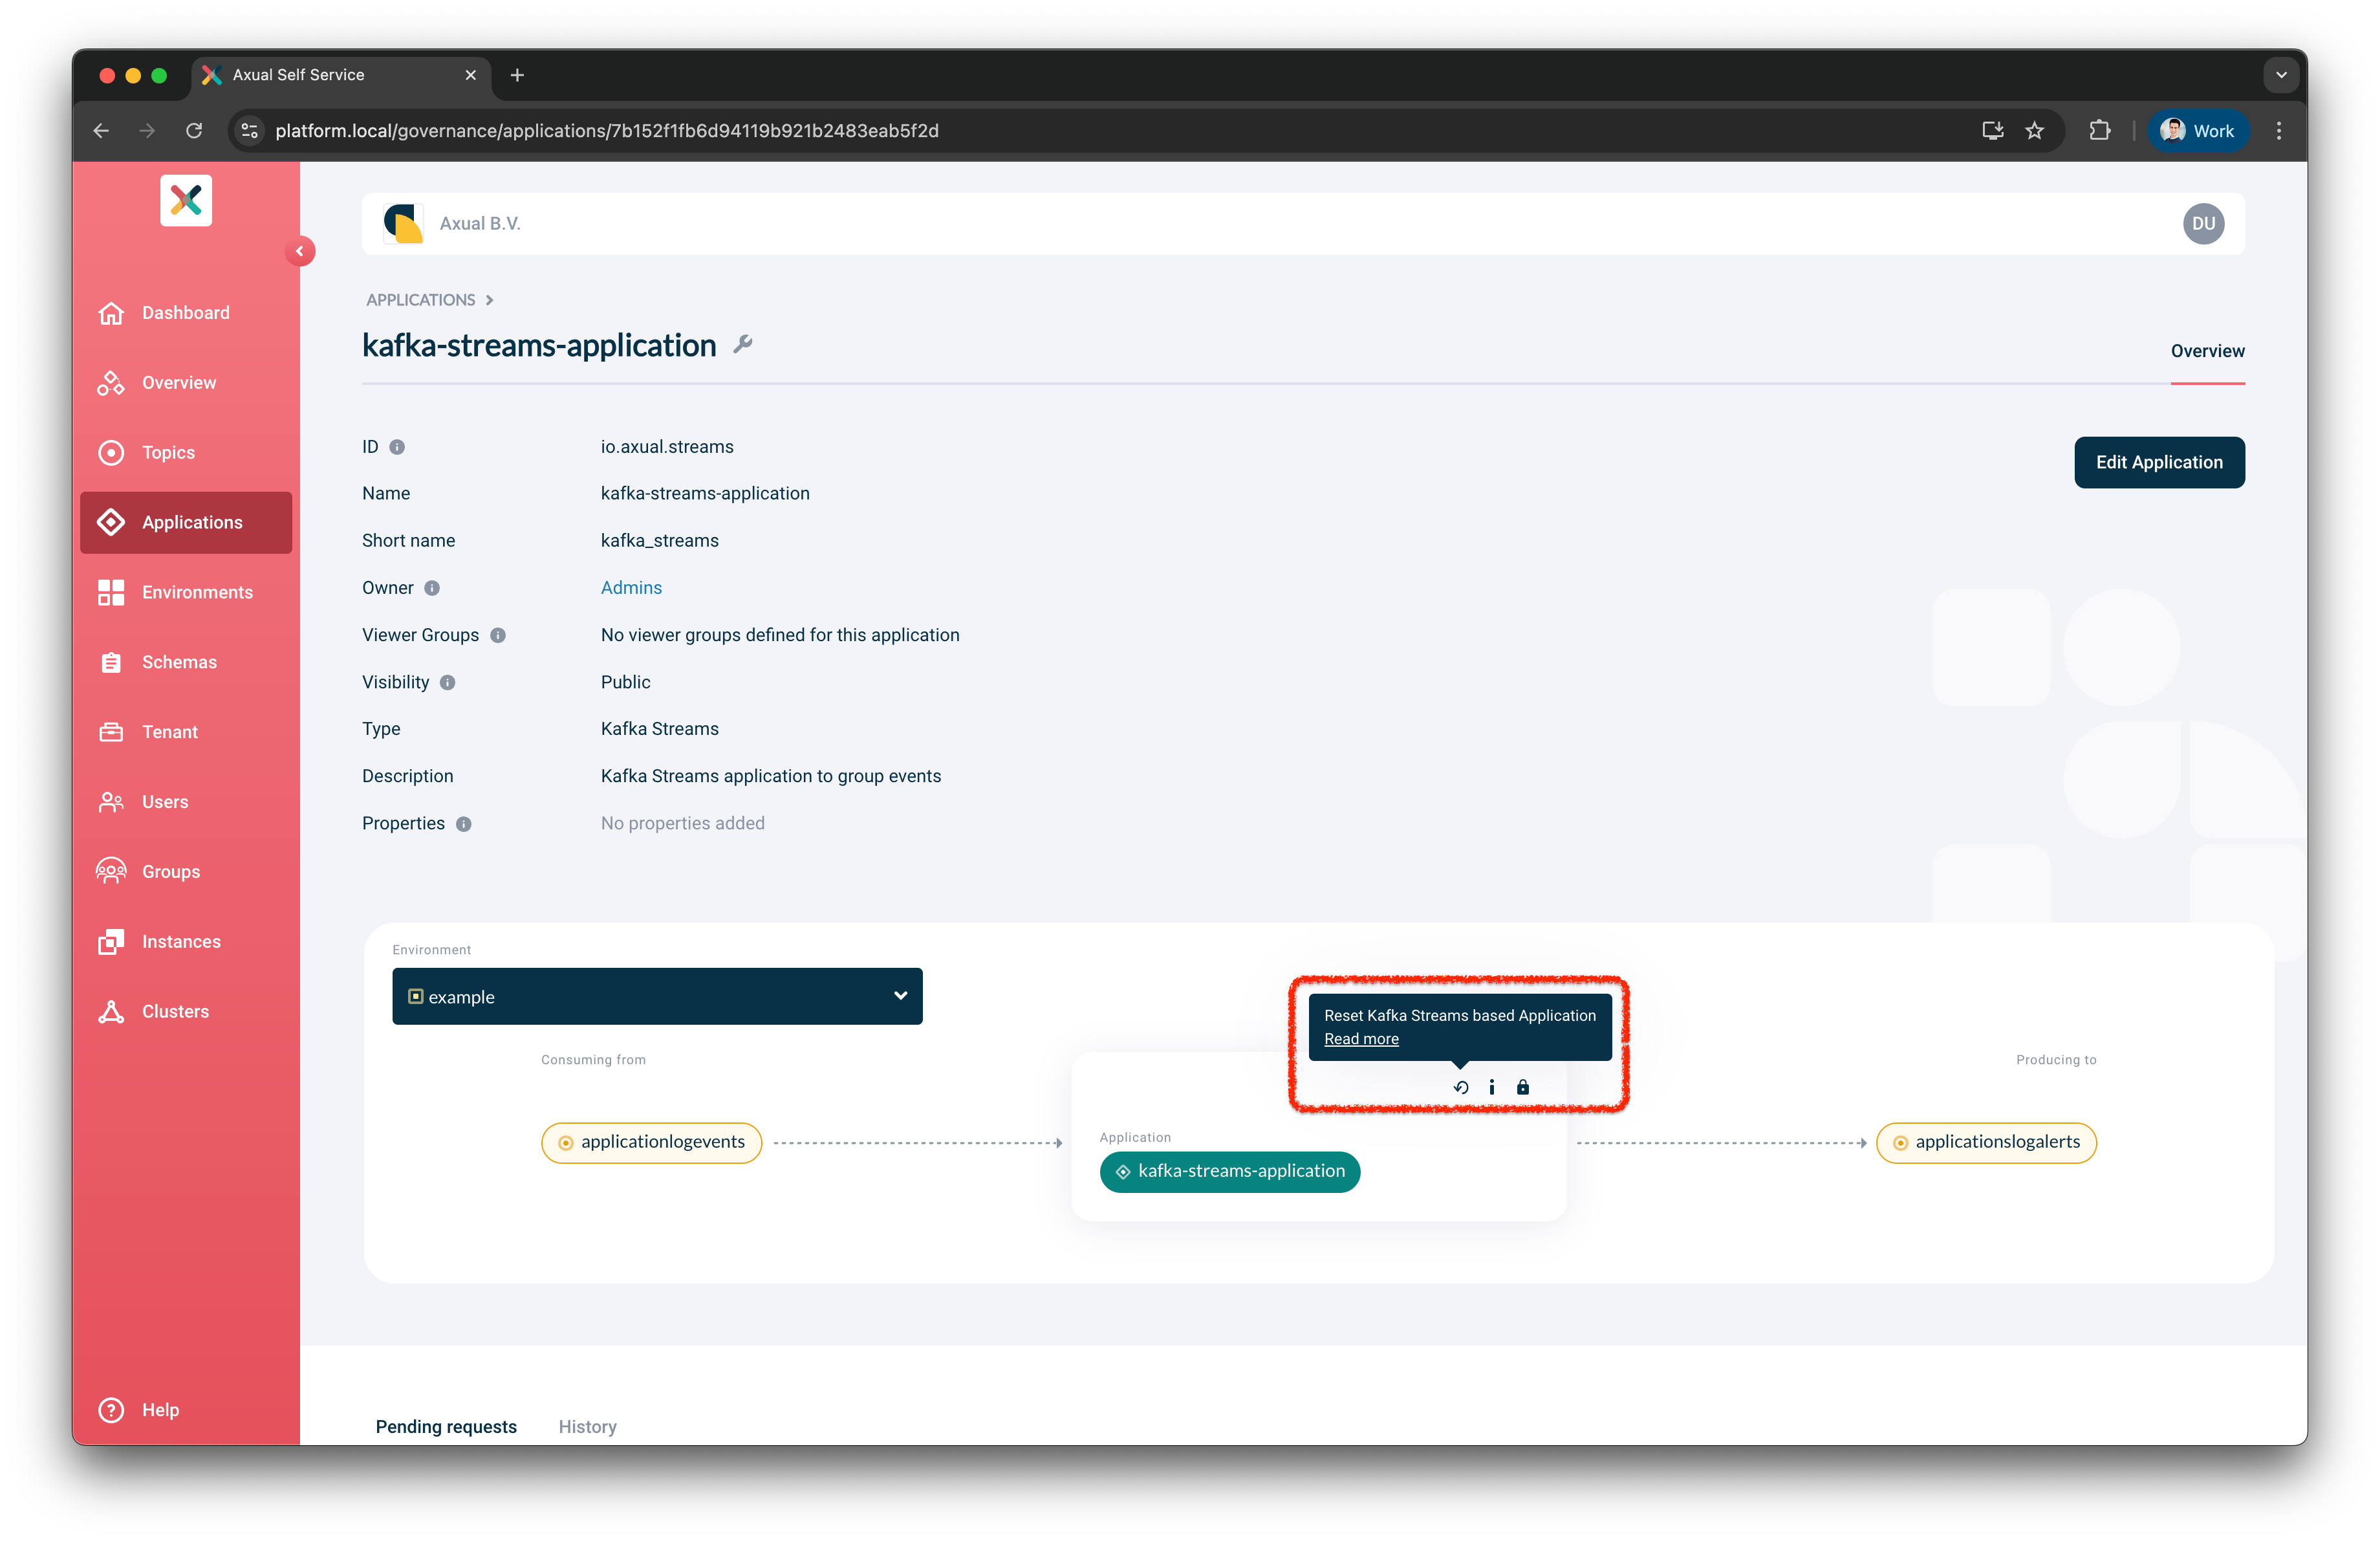The width and height of the screenshot is (2380, 1541).
Task: Follow the Admins owner link
Action: pyautogui.click(x=631, y=587)
